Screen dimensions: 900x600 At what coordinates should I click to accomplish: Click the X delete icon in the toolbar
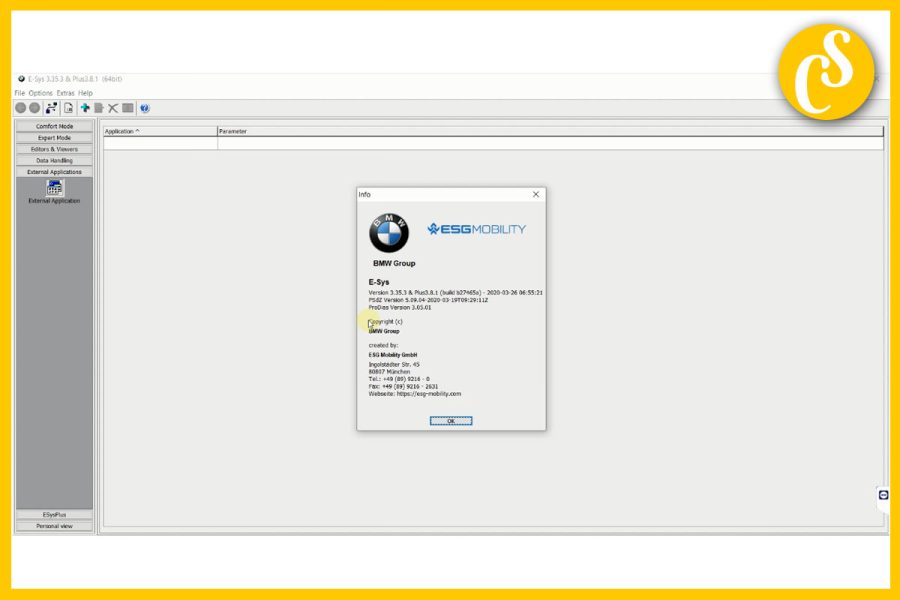coord(112,107)
